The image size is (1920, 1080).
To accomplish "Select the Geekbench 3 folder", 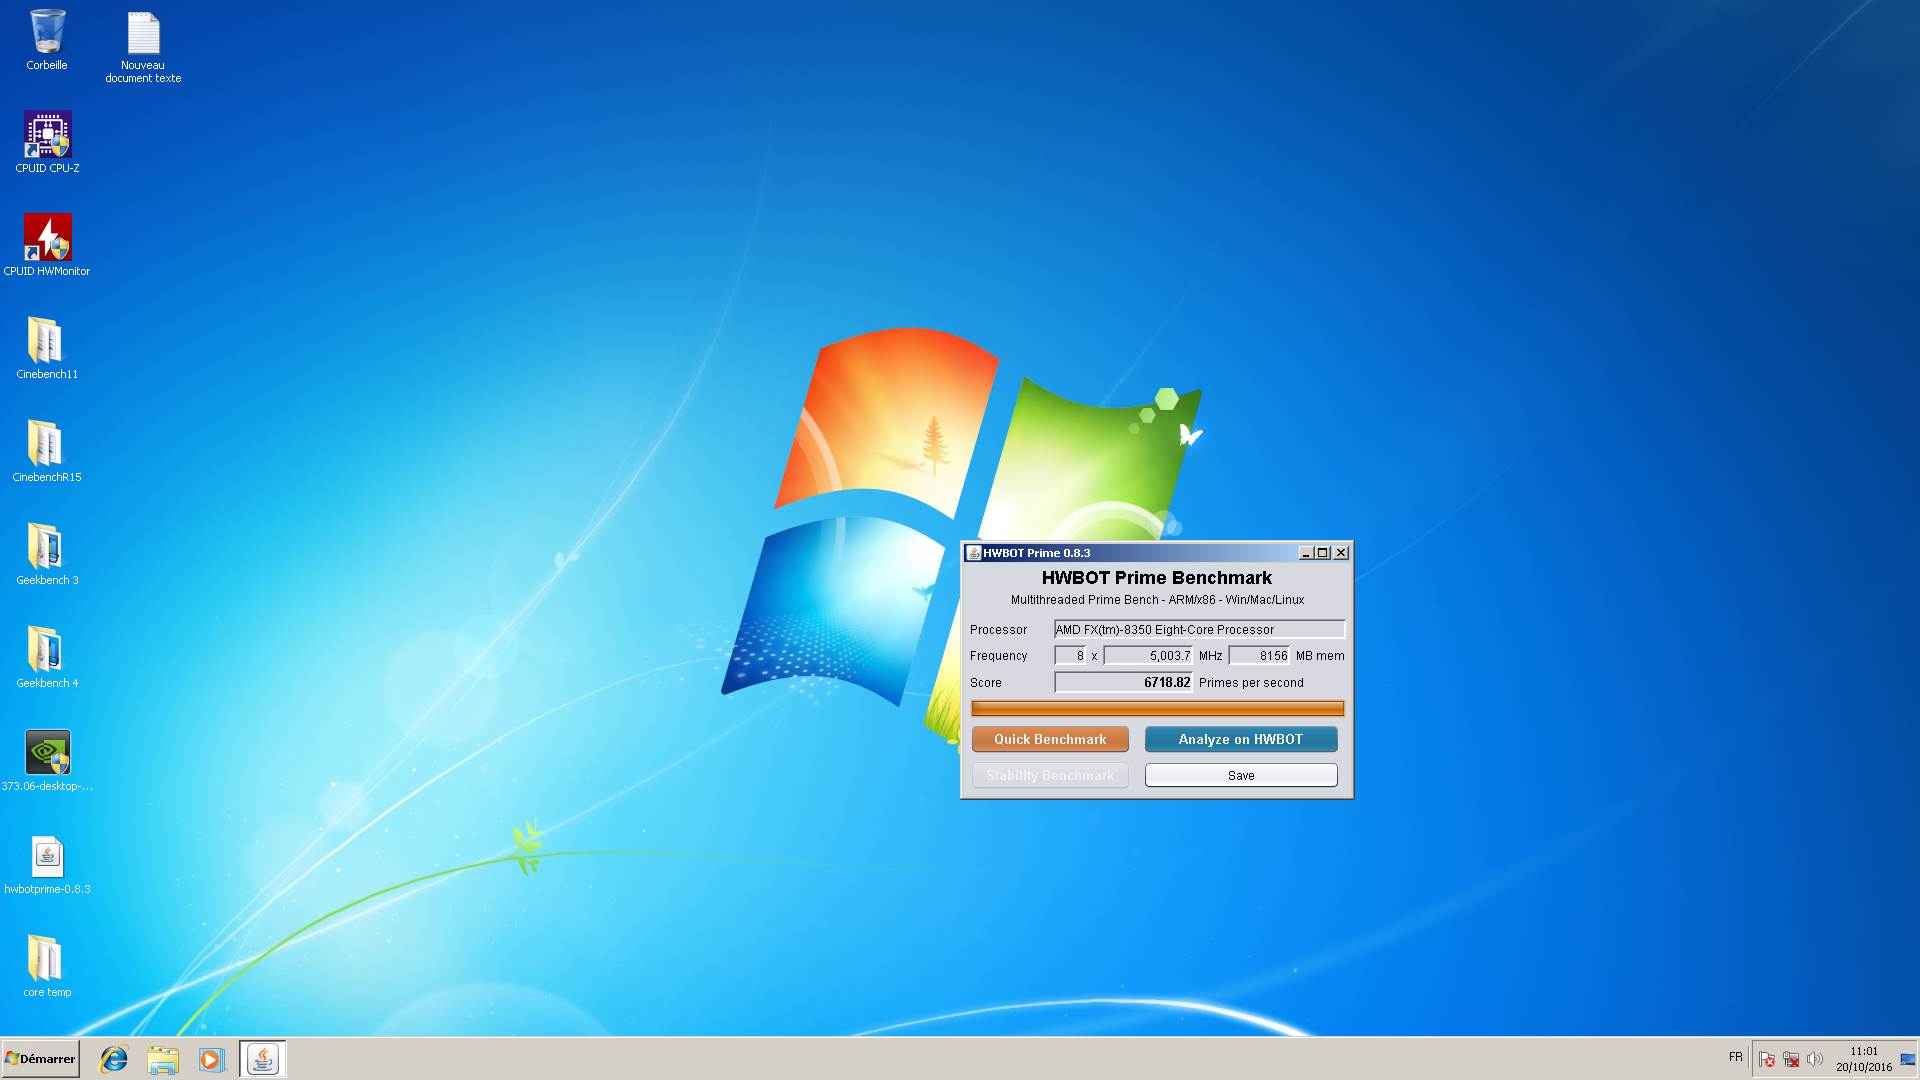I will [x=47, y=554].
